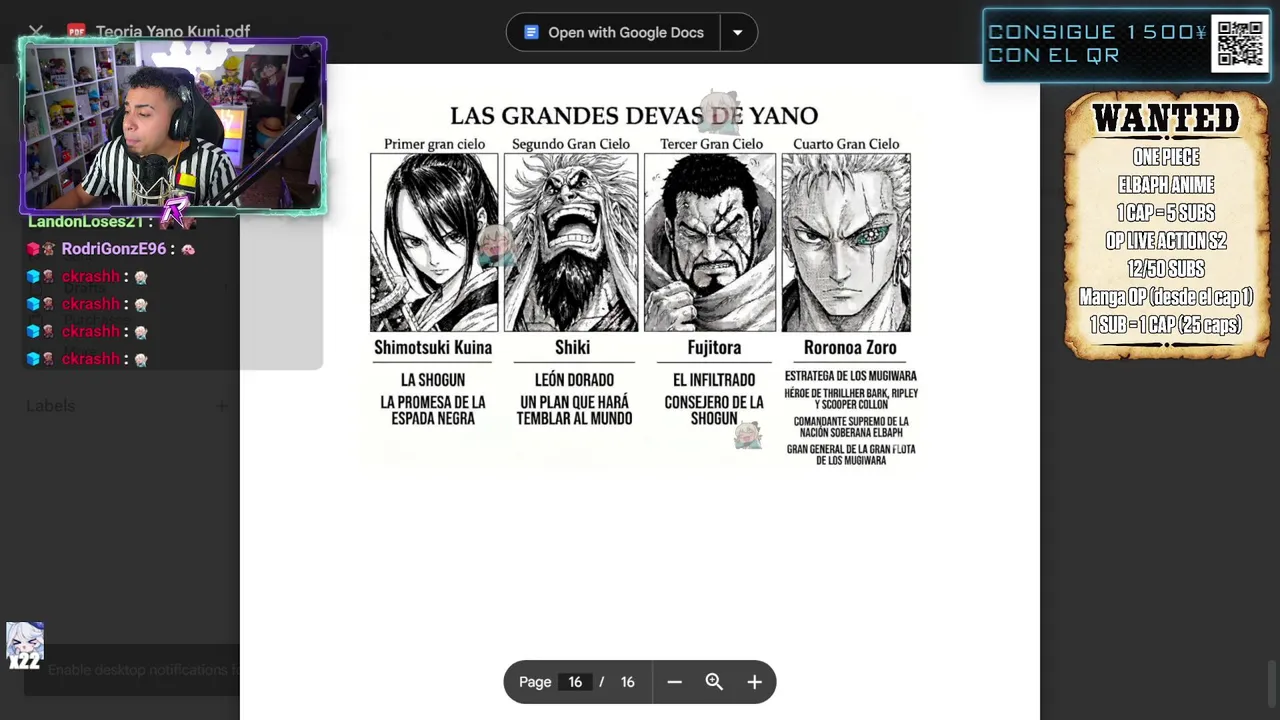Image resolution: width=1280 pixels, height=720 pixels.
Task: Click the Fujitora portrait image
Action: pos(710,242)
